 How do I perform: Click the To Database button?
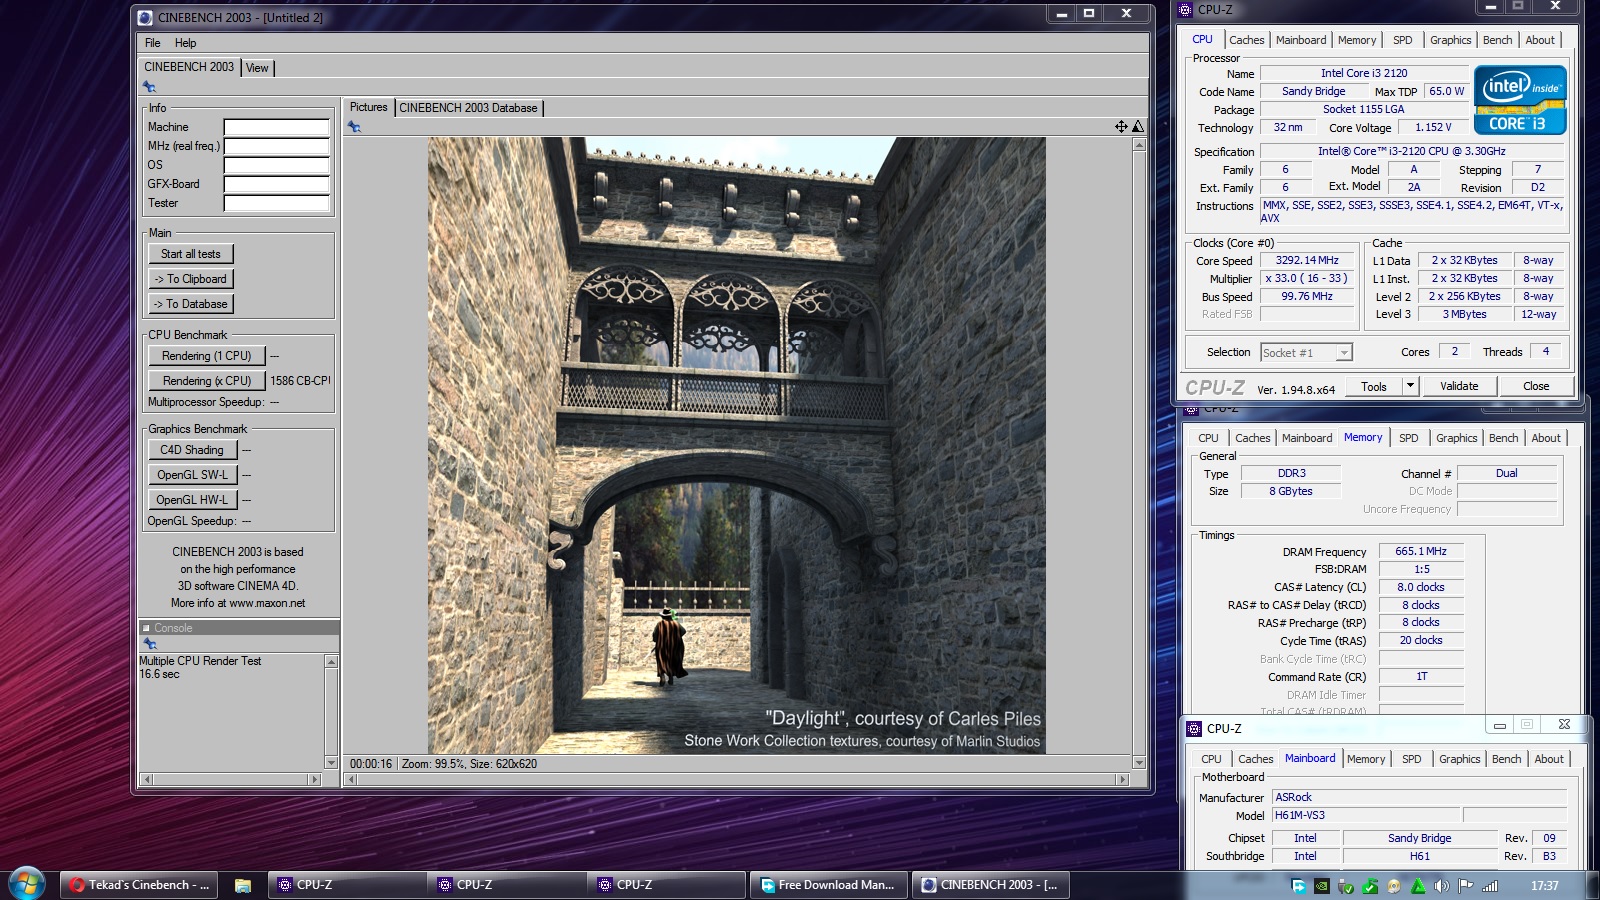click(191, 304)
